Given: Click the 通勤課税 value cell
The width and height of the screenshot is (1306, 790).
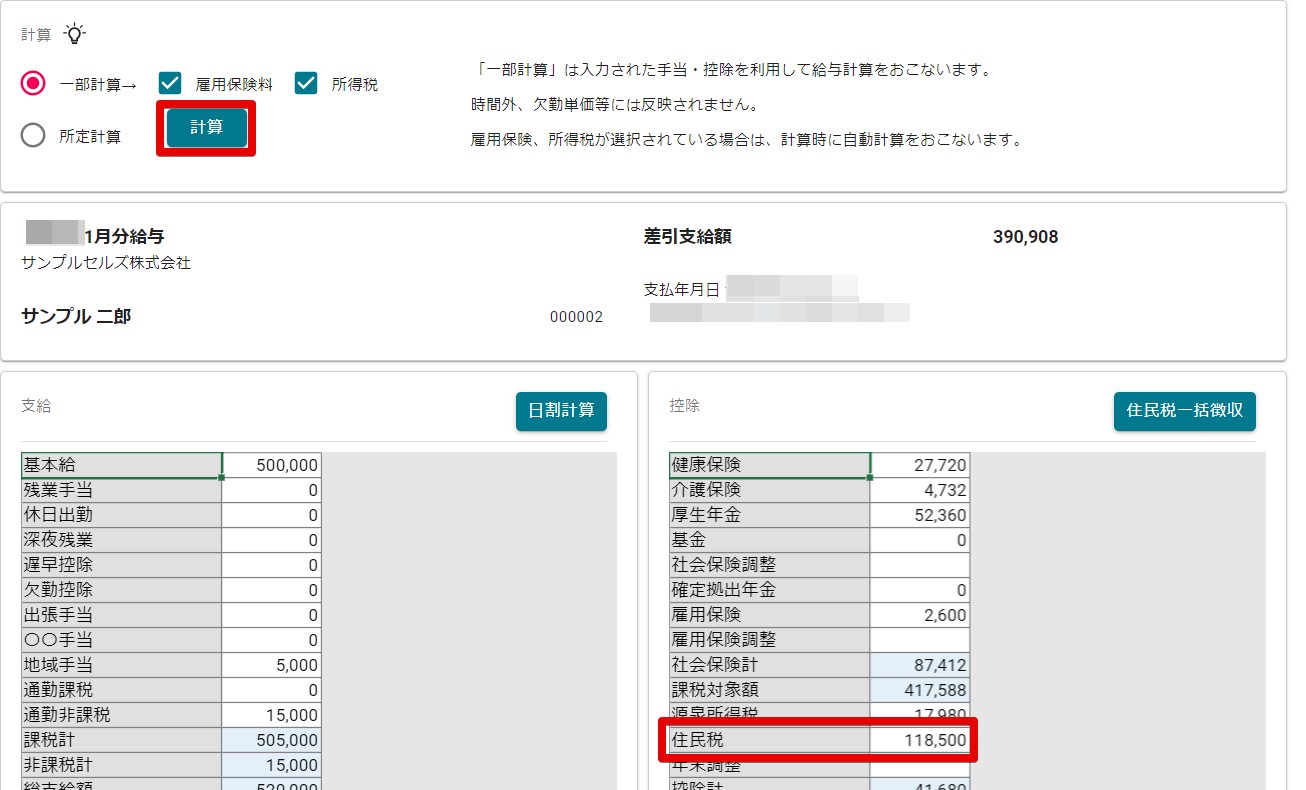Looking at the screenshot, I should (x=271, y=690).
